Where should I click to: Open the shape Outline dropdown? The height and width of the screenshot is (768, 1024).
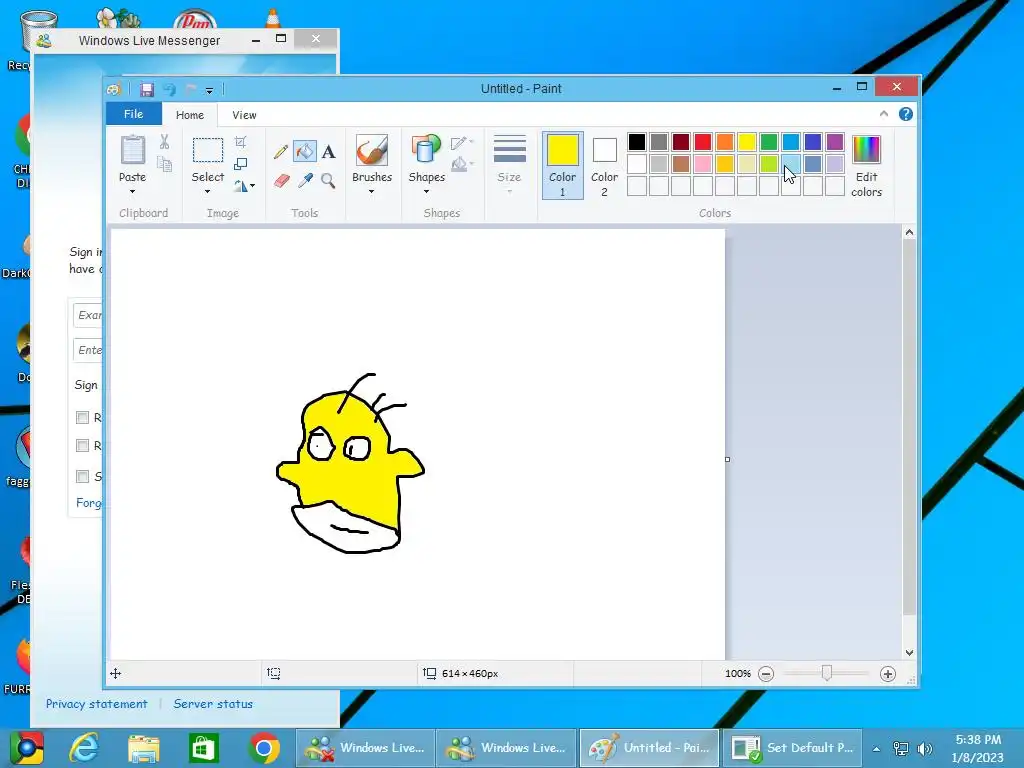coord(462,142)
